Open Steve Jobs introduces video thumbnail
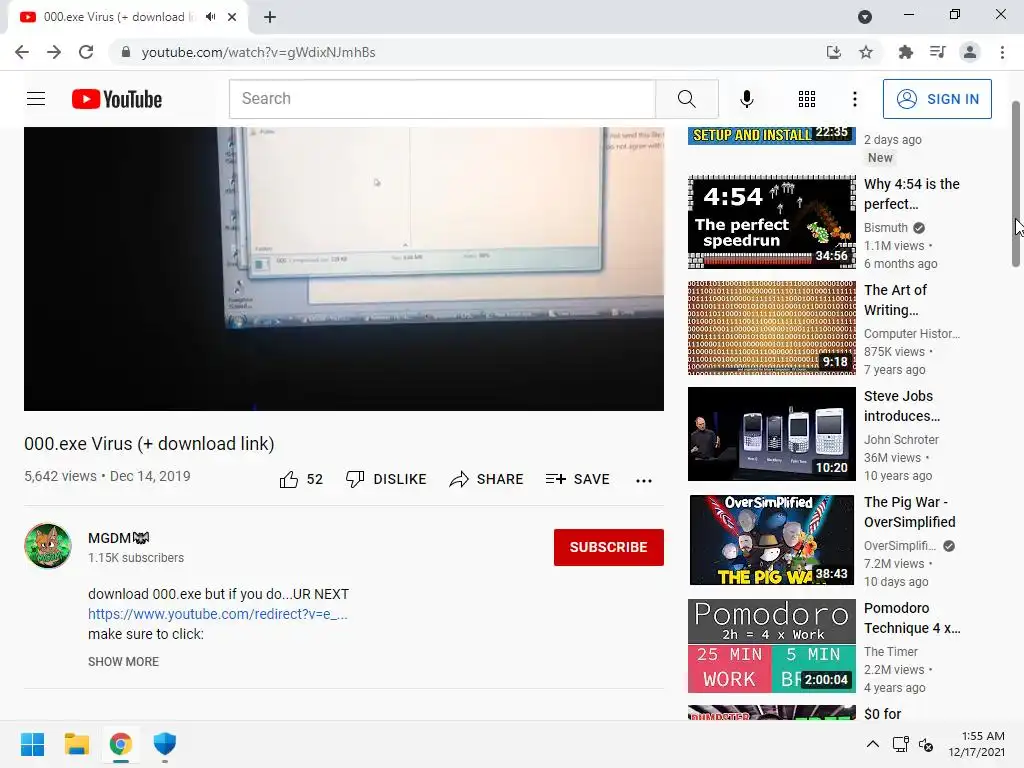Image resolution: width=1024 pixels, height=768 pixels. pos(771,434)
